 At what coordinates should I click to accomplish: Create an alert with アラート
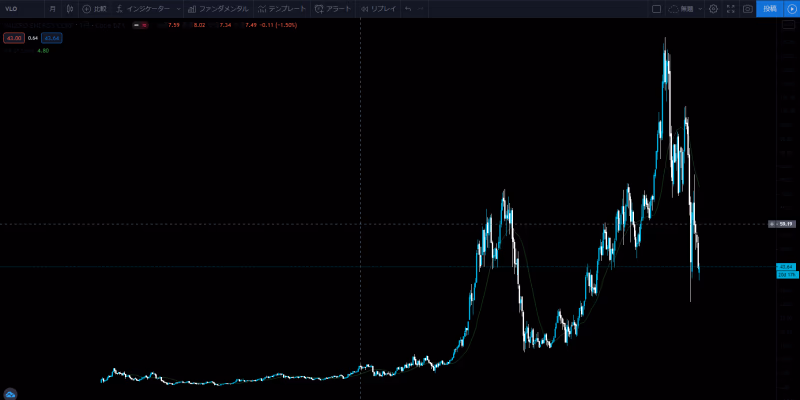332,8
